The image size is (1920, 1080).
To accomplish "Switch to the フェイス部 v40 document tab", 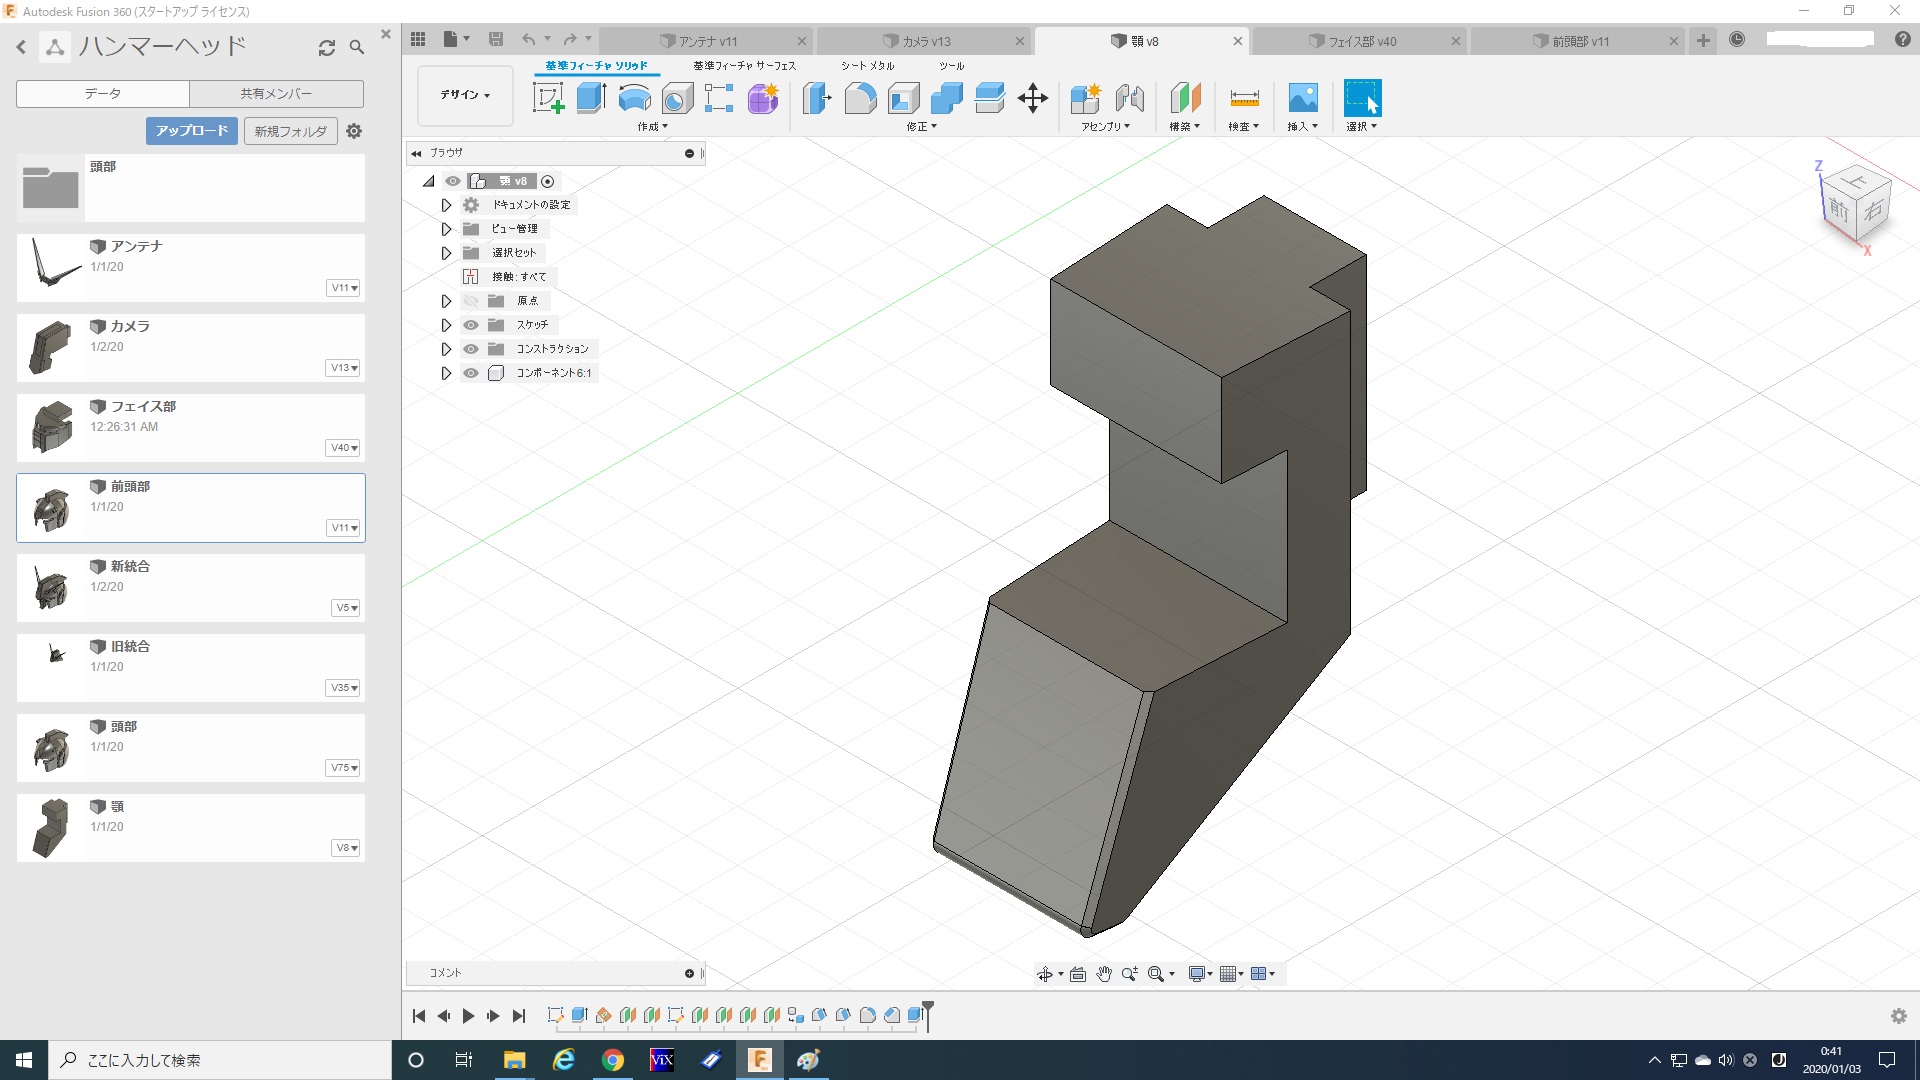I will pyautogui.click(x=1361, y=41).
